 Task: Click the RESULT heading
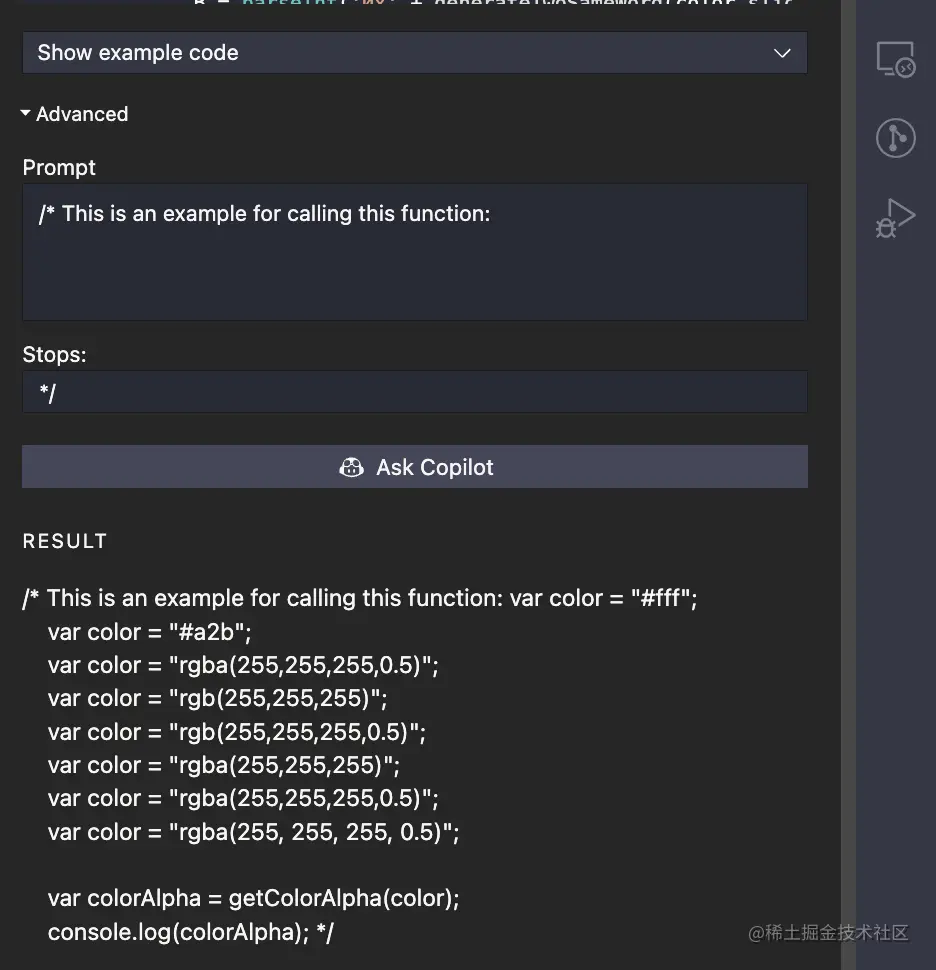tap(65, 541)
